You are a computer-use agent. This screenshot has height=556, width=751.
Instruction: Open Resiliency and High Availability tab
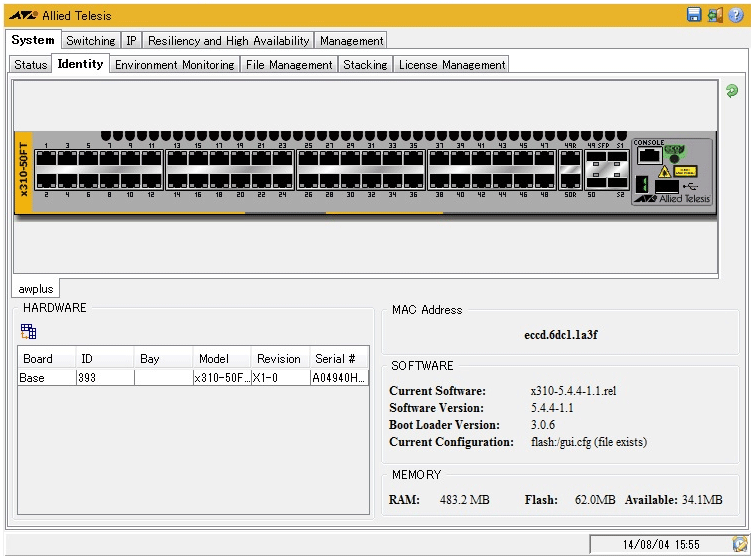pyautogui.click(x=229, y=41)
